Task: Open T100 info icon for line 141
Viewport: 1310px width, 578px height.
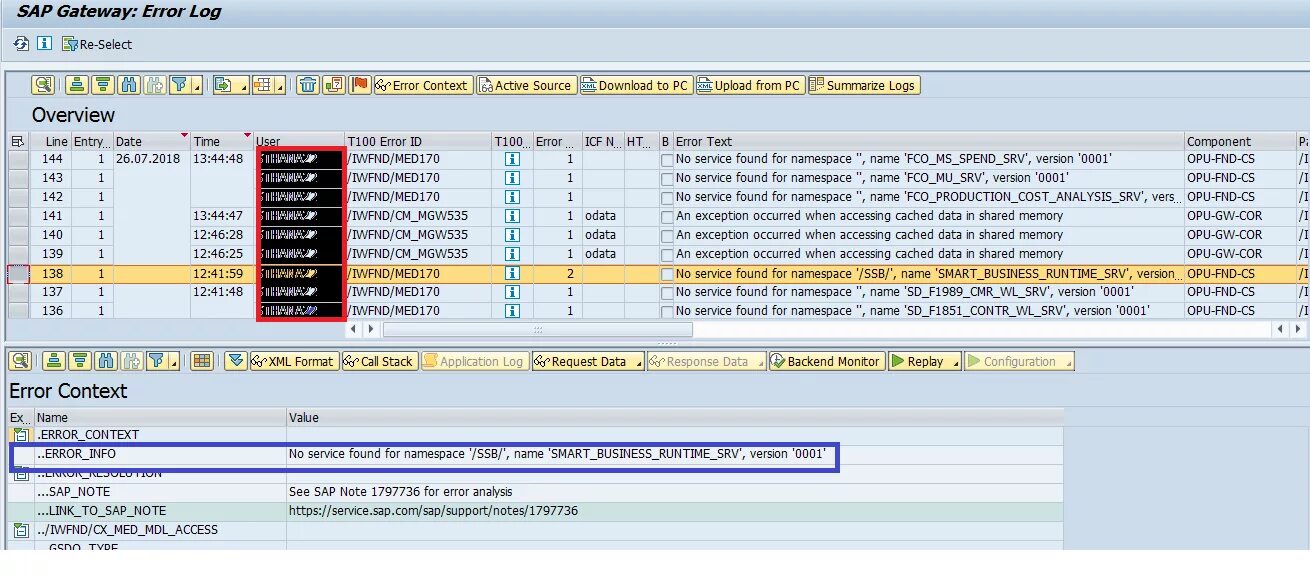Action: coord(512,216)
